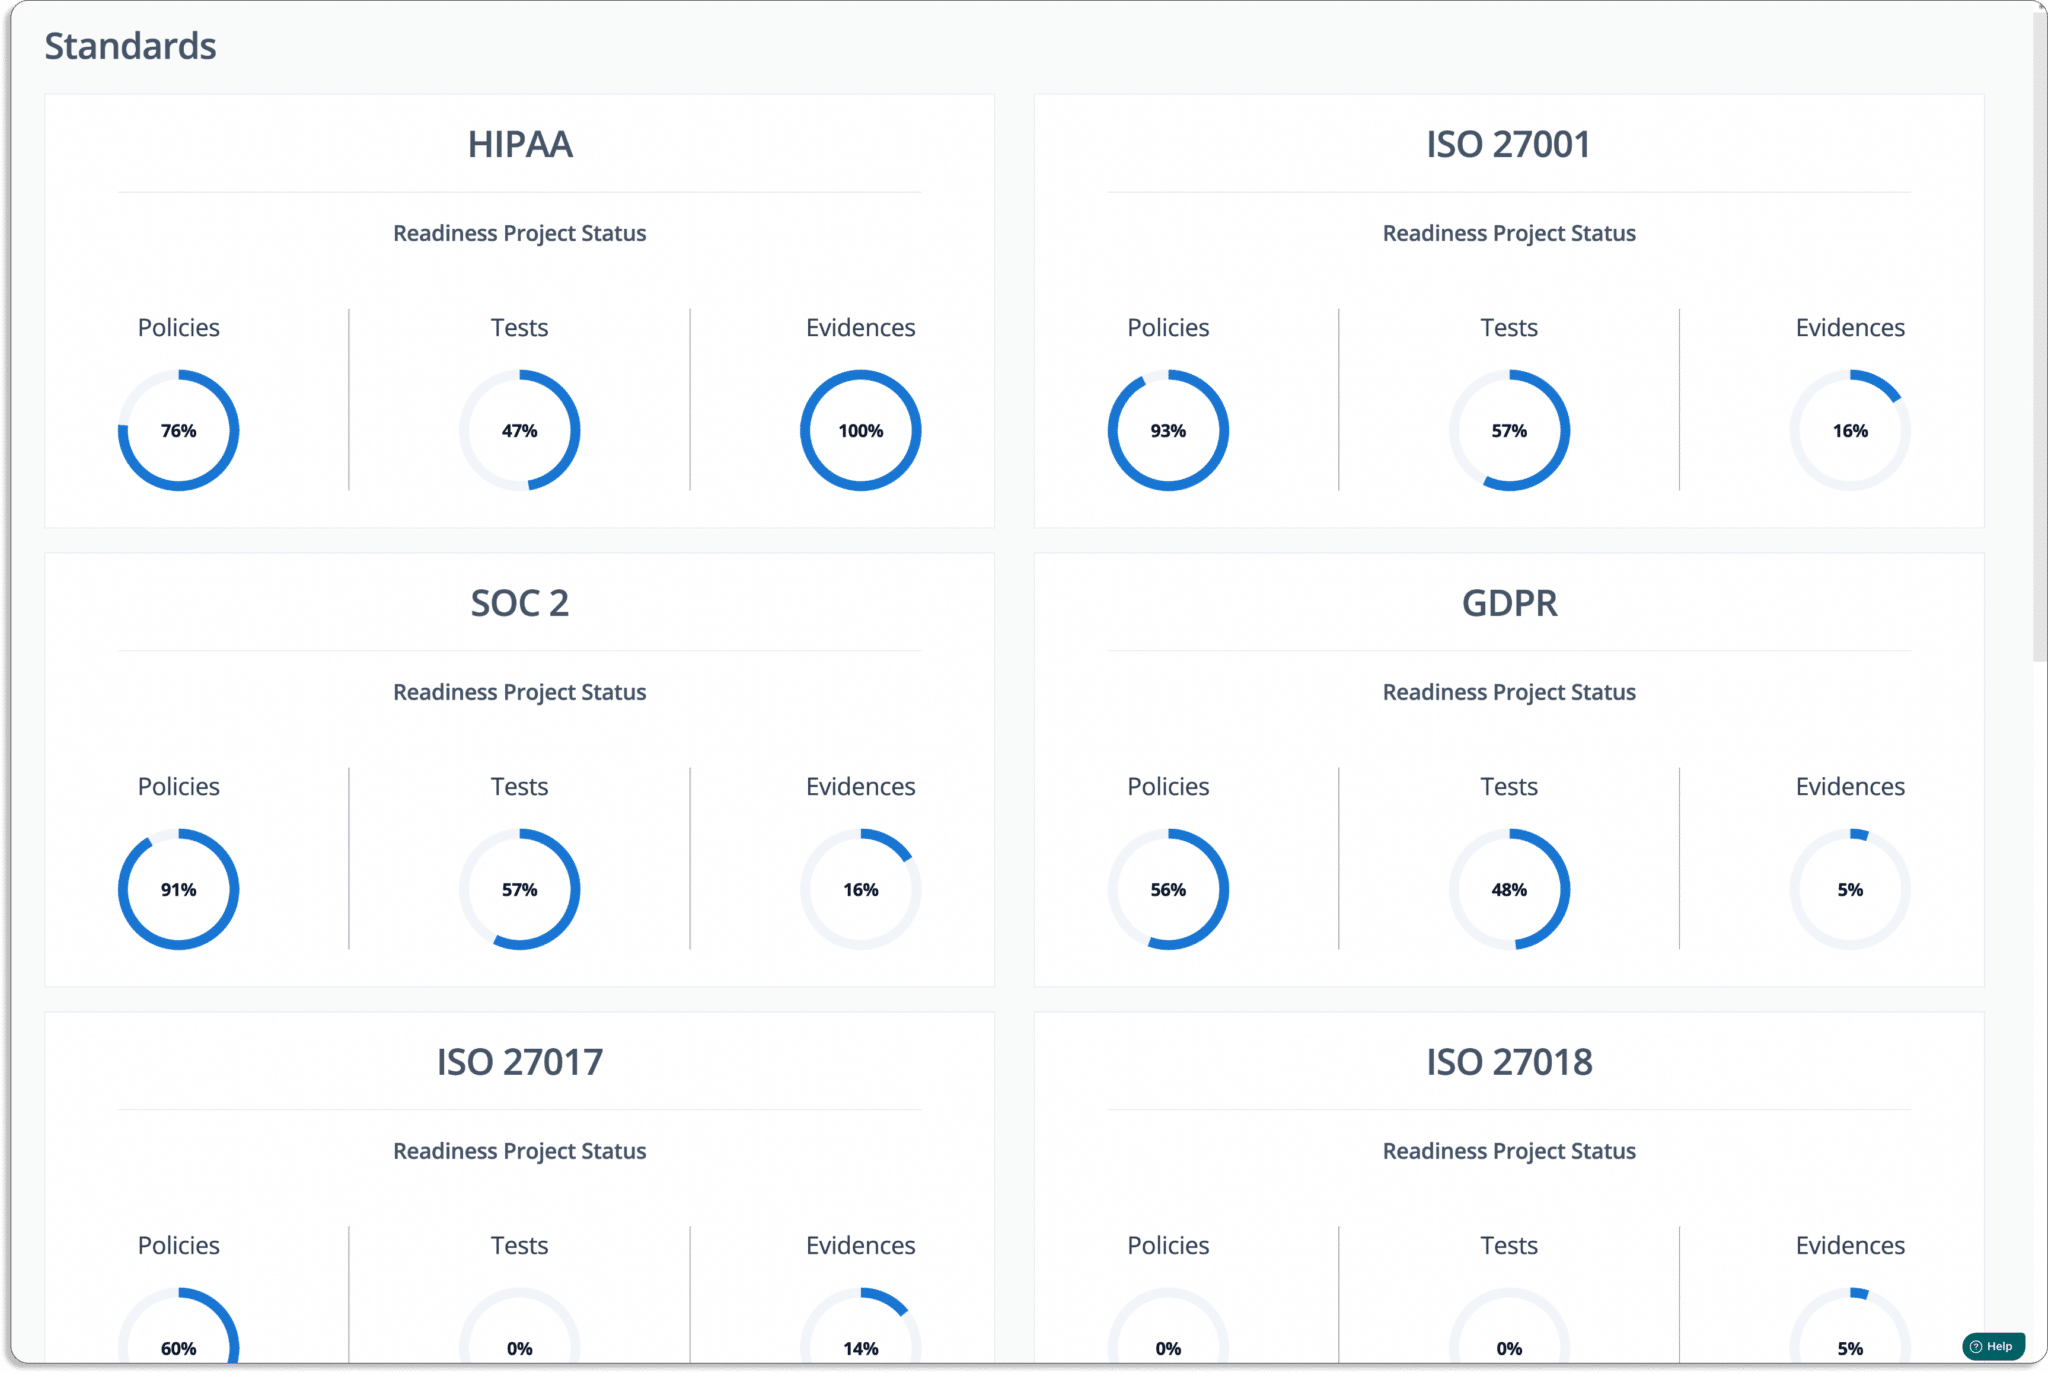This screenshot has width=2048, height=1373.
Task: Open the HIPAA standard card title
Action: (520, 144)
